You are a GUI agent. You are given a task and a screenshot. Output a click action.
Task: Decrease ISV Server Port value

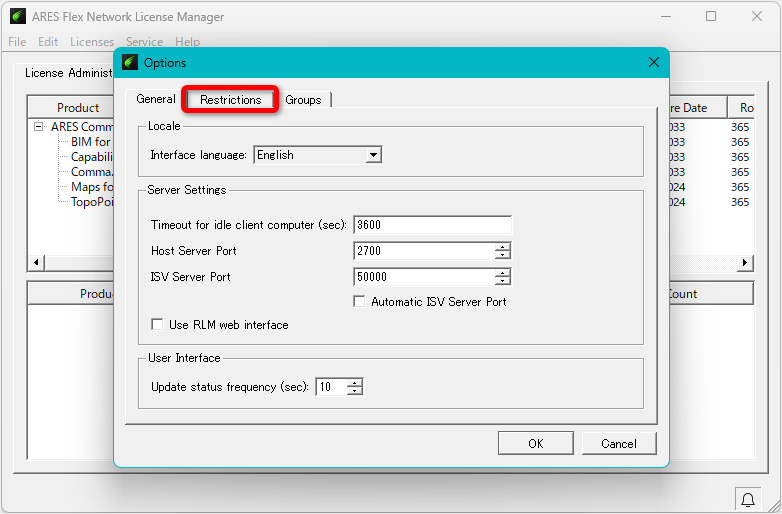[503, 281]
